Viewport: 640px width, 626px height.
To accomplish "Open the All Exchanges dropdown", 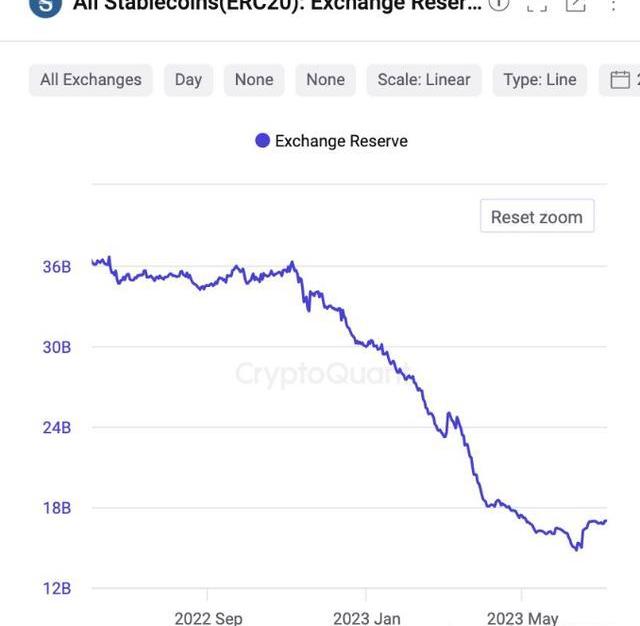I will (91, 80).
